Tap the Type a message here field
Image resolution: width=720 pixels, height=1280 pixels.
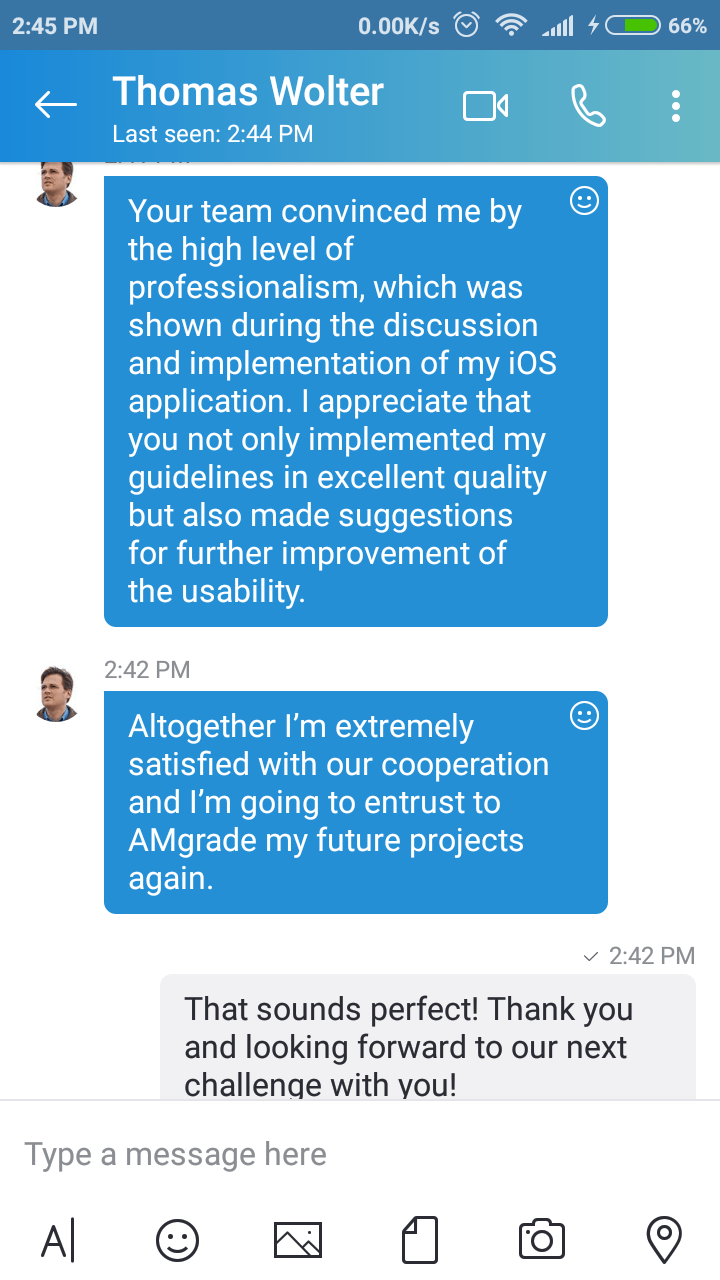[360, 1154]
